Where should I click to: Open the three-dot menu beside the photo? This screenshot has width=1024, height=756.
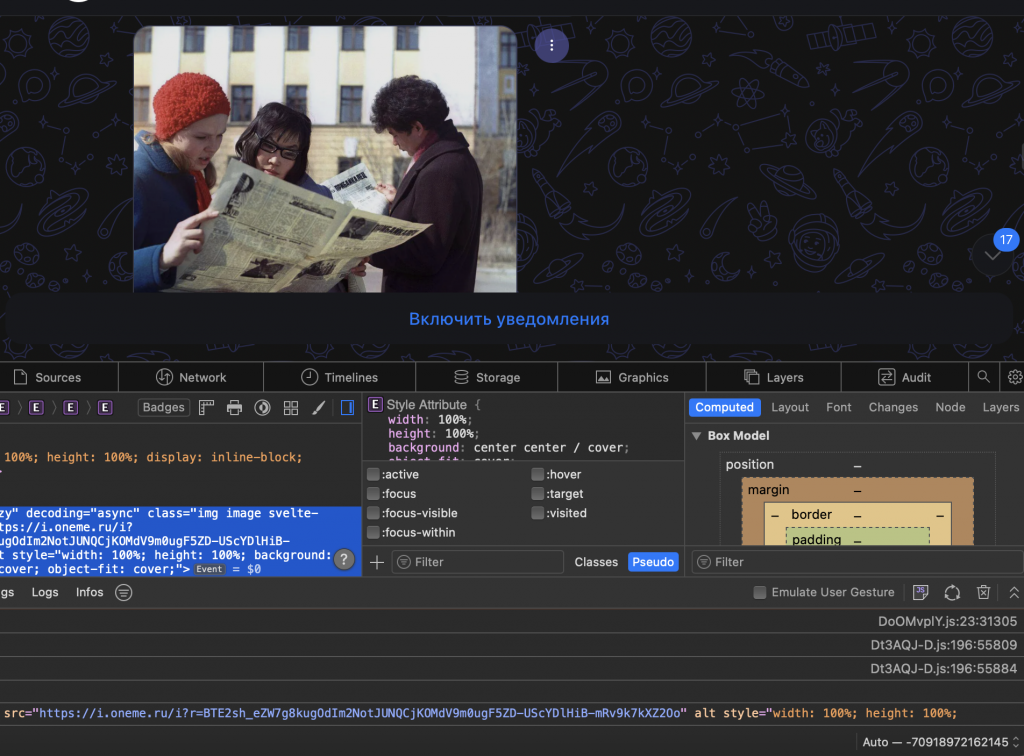[551, 45]
